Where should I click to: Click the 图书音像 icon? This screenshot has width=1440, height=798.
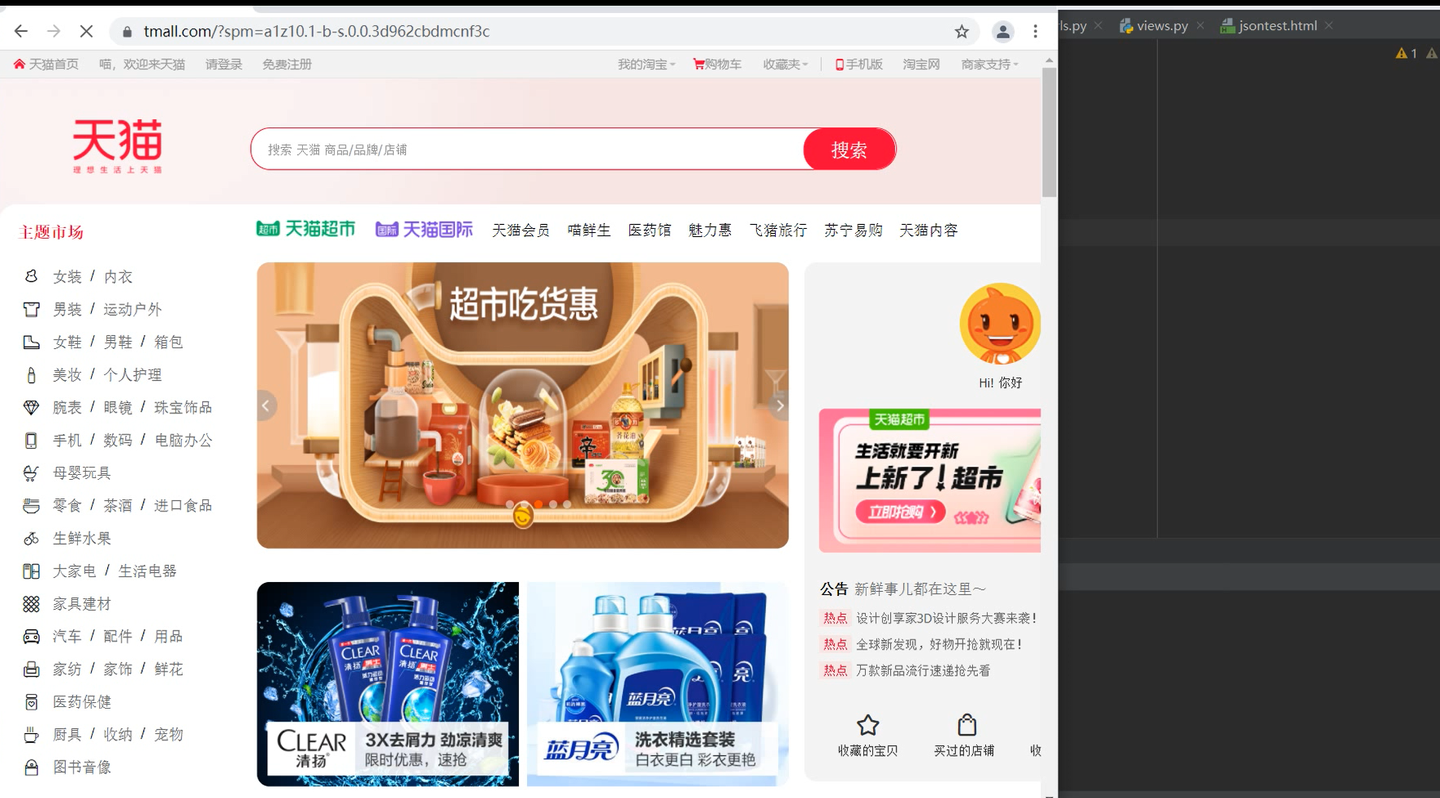(x=31, y=767)
